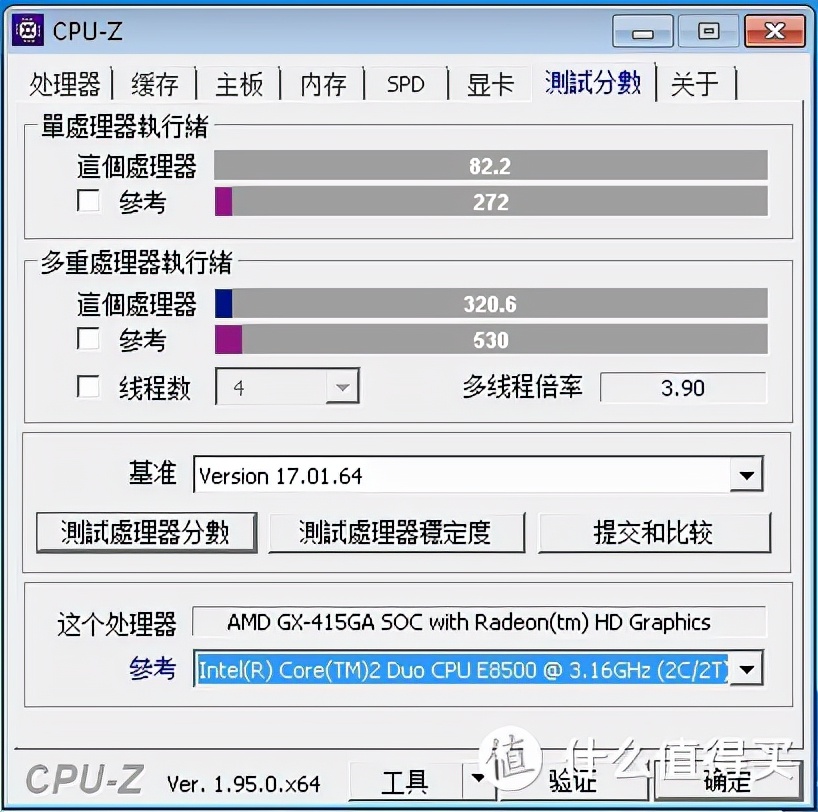Viewport: 818px width, 812px height.
Task: Enable multi-thread 參考 checkbox
Action: click(x=88, y=338)
